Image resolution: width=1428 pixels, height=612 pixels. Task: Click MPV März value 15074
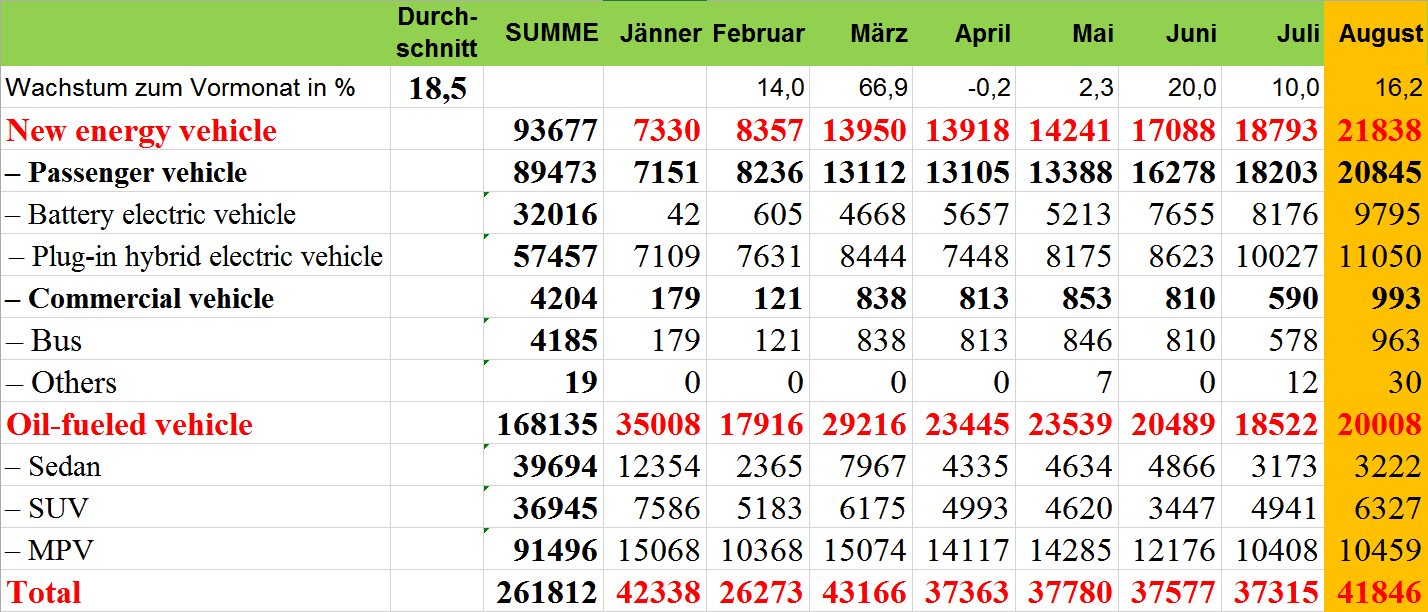(864, 551)
